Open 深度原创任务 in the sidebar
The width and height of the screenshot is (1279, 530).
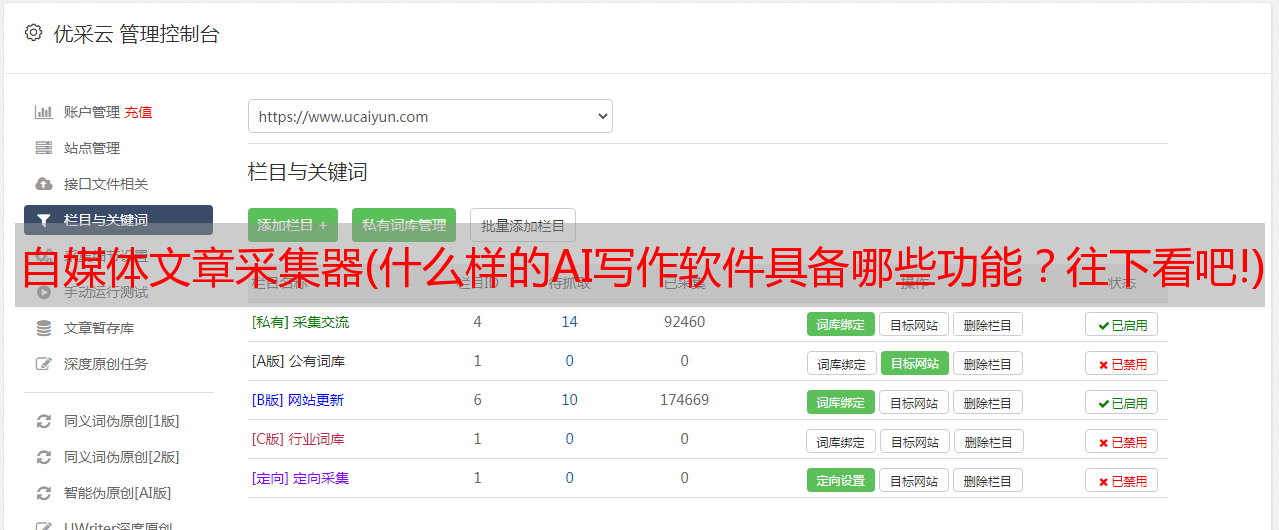[x=106, y=364]
